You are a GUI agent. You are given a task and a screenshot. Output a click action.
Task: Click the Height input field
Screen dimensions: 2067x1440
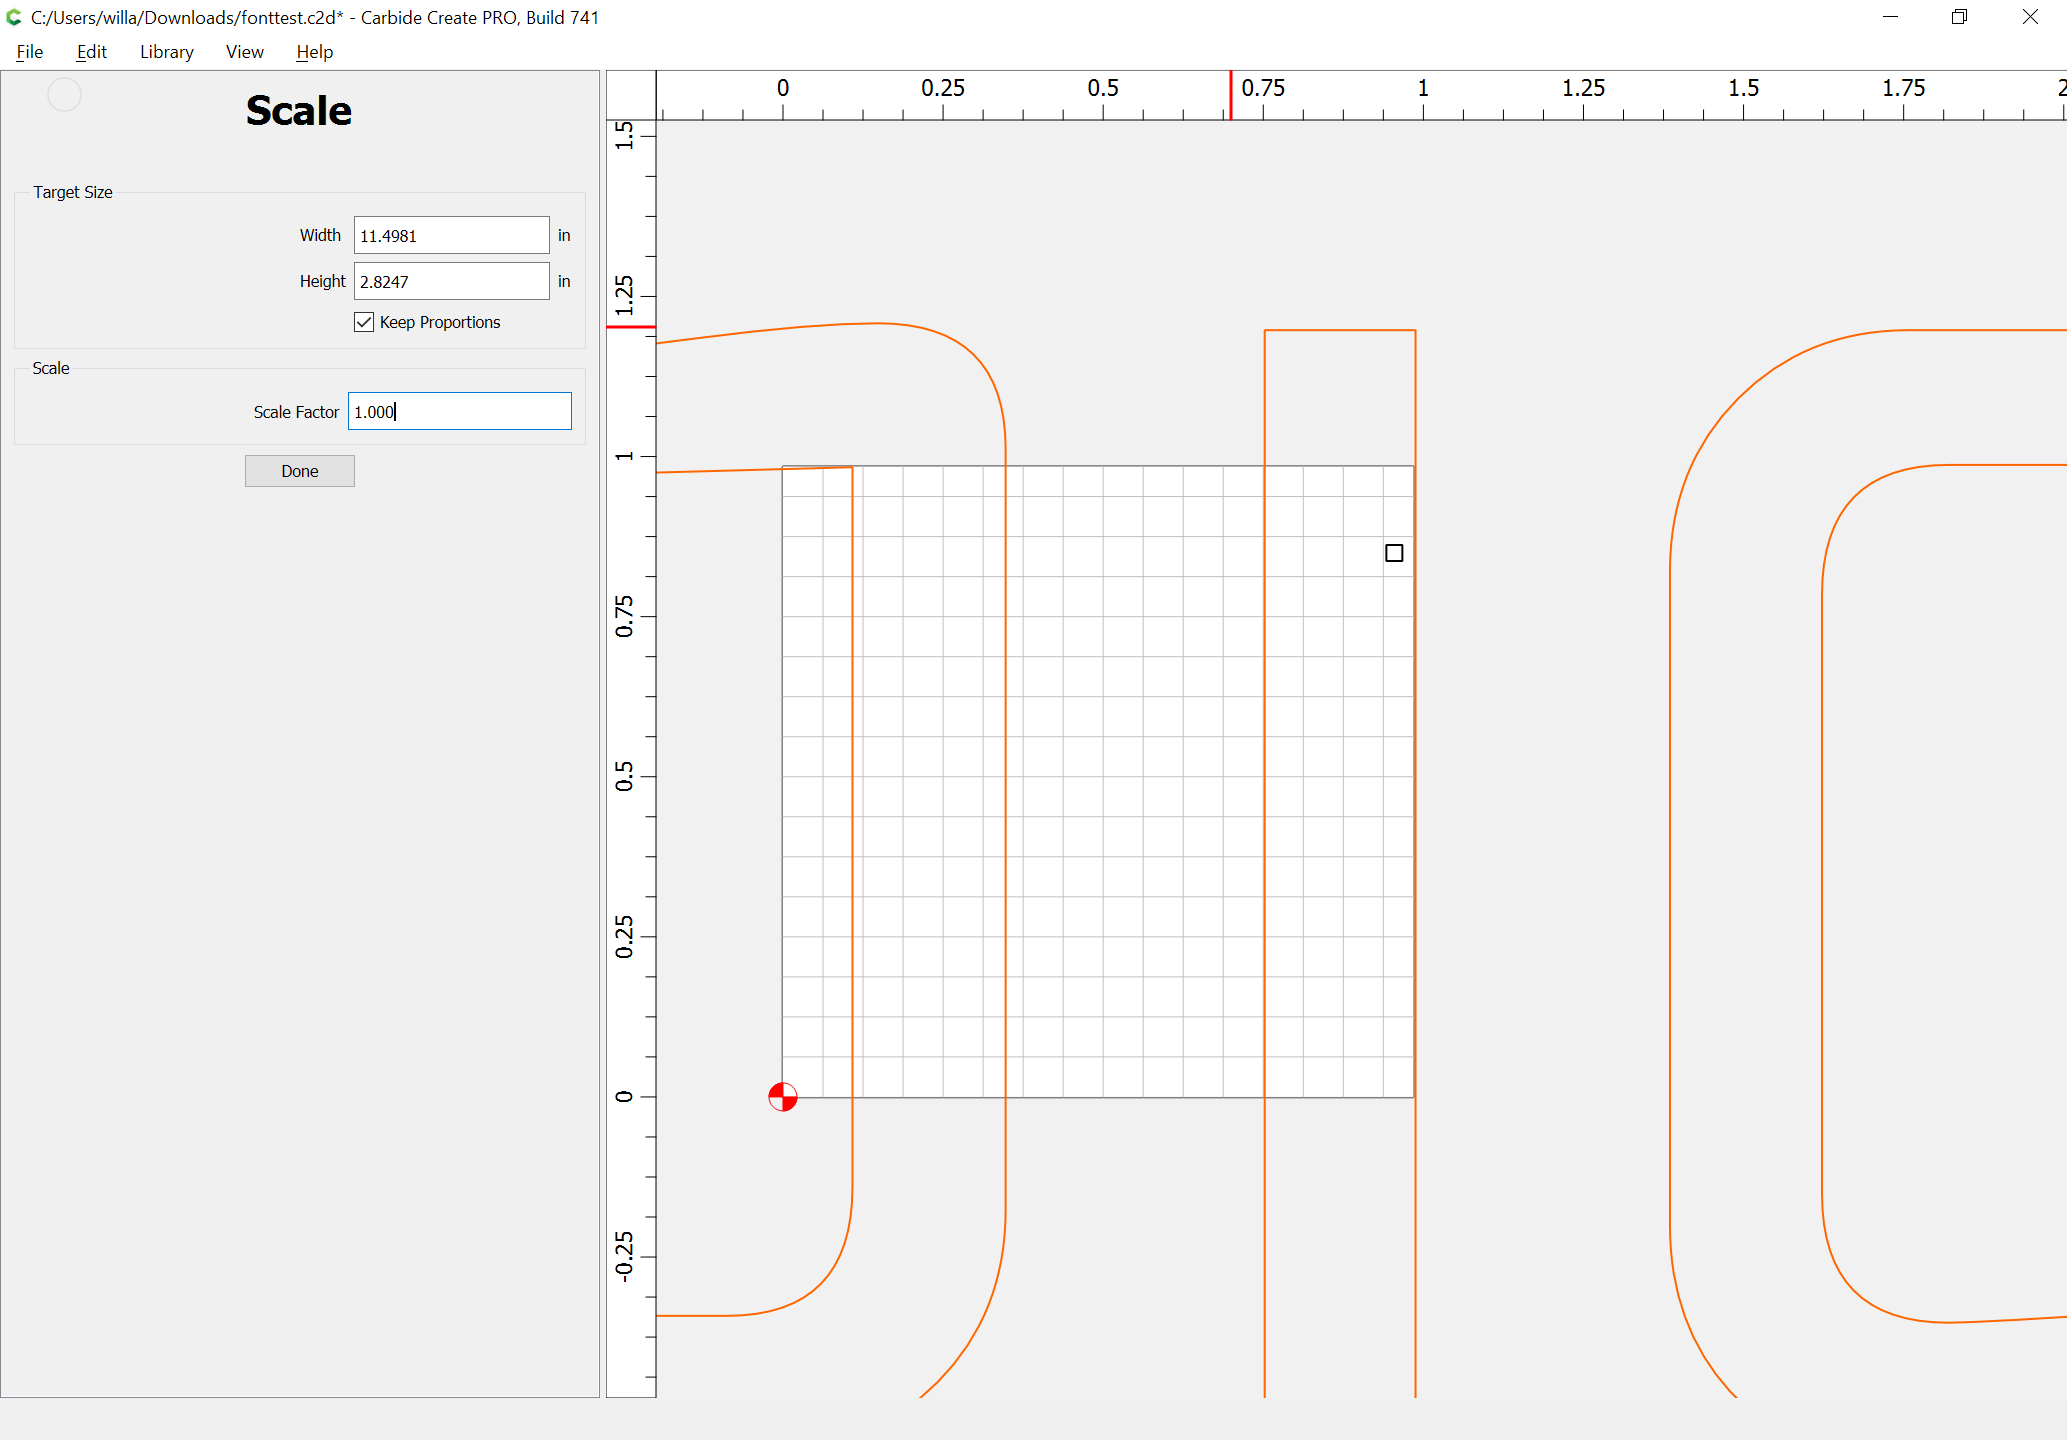[451, 281]
